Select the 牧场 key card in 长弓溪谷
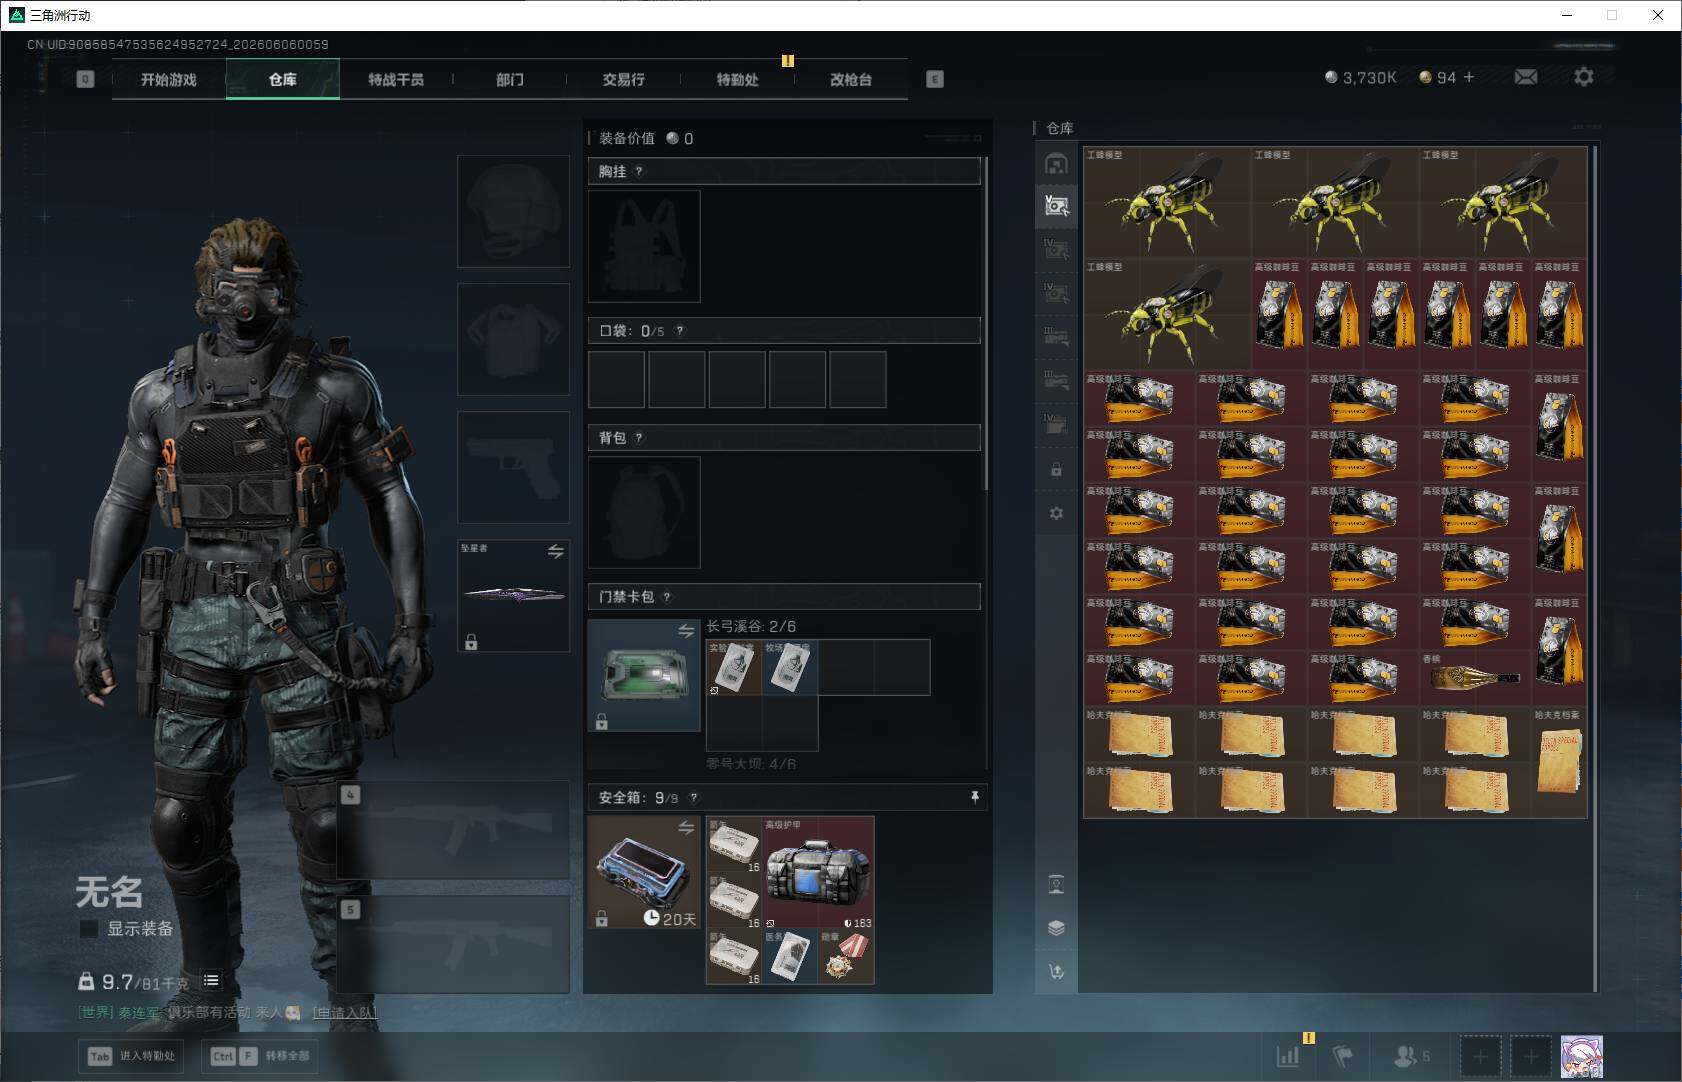Image resolution: width=1682 pixels, height=1082 pixels. click(x=790, y=667)
